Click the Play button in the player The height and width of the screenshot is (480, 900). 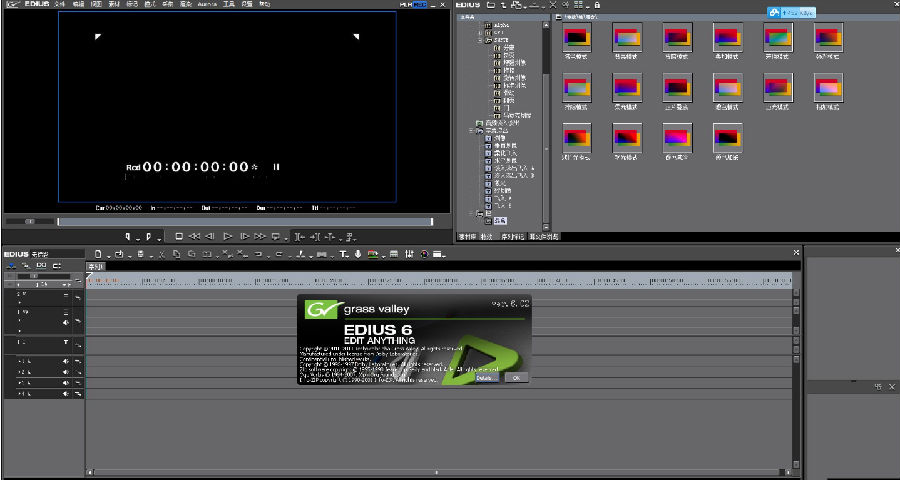tap(228, 236)
